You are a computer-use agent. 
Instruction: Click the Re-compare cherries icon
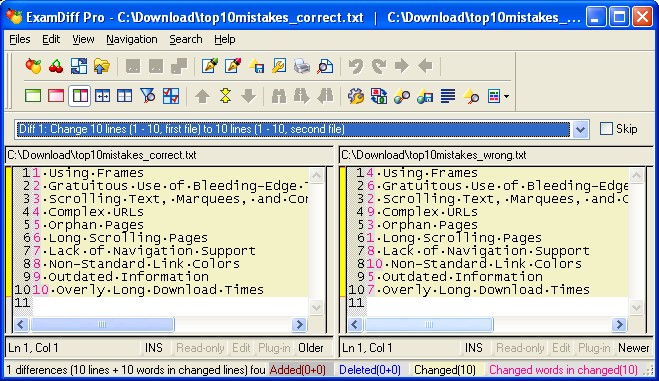pyautogui.click(x=56, y=66)
